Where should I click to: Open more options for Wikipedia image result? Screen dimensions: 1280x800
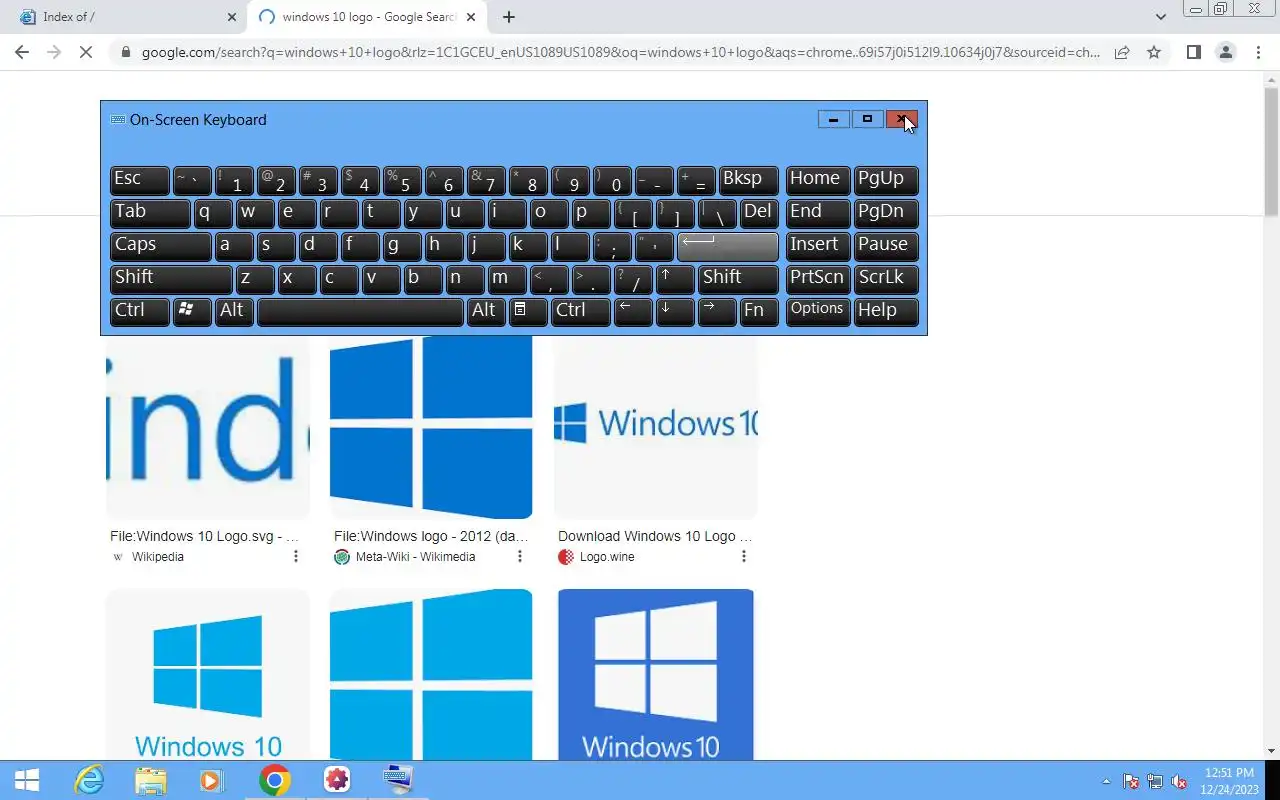point(296,557)
